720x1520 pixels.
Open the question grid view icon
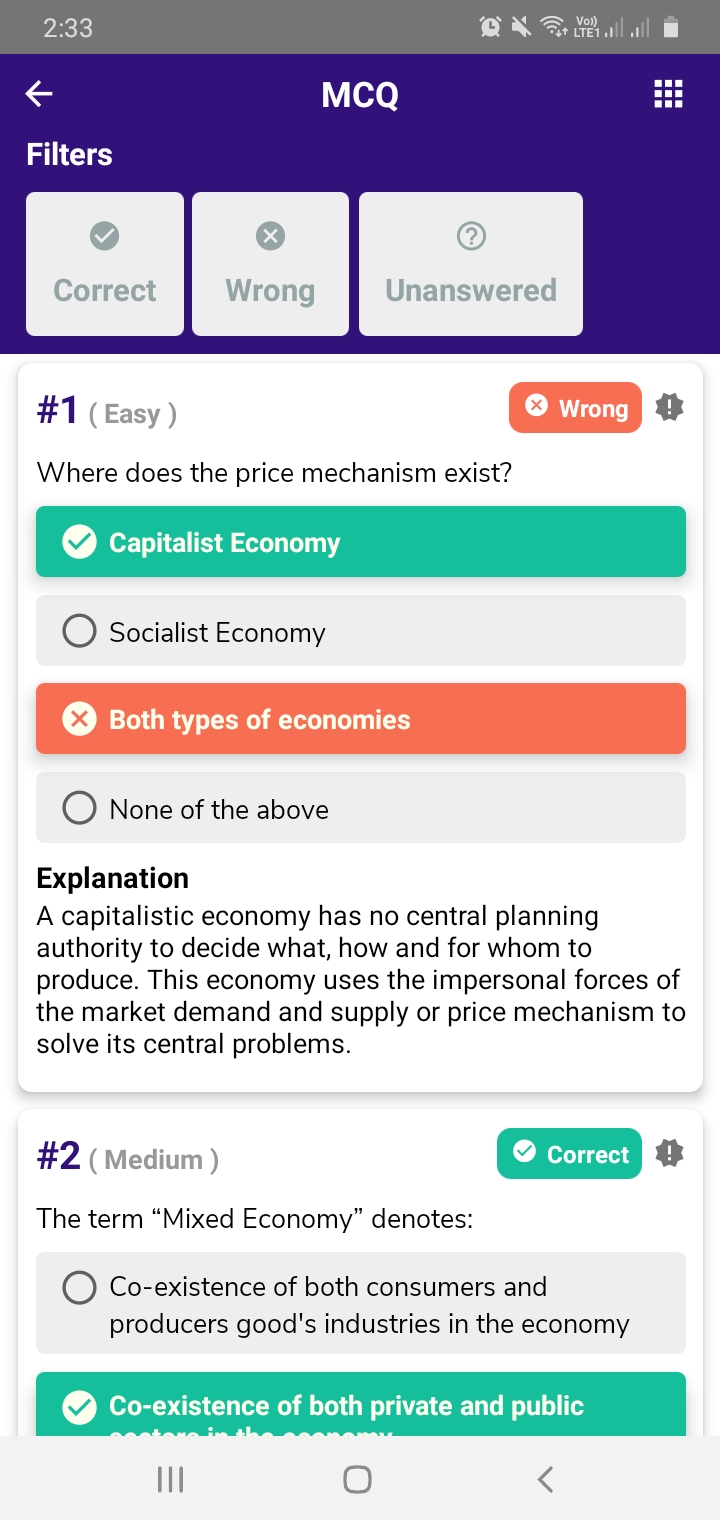click(668, 94)
